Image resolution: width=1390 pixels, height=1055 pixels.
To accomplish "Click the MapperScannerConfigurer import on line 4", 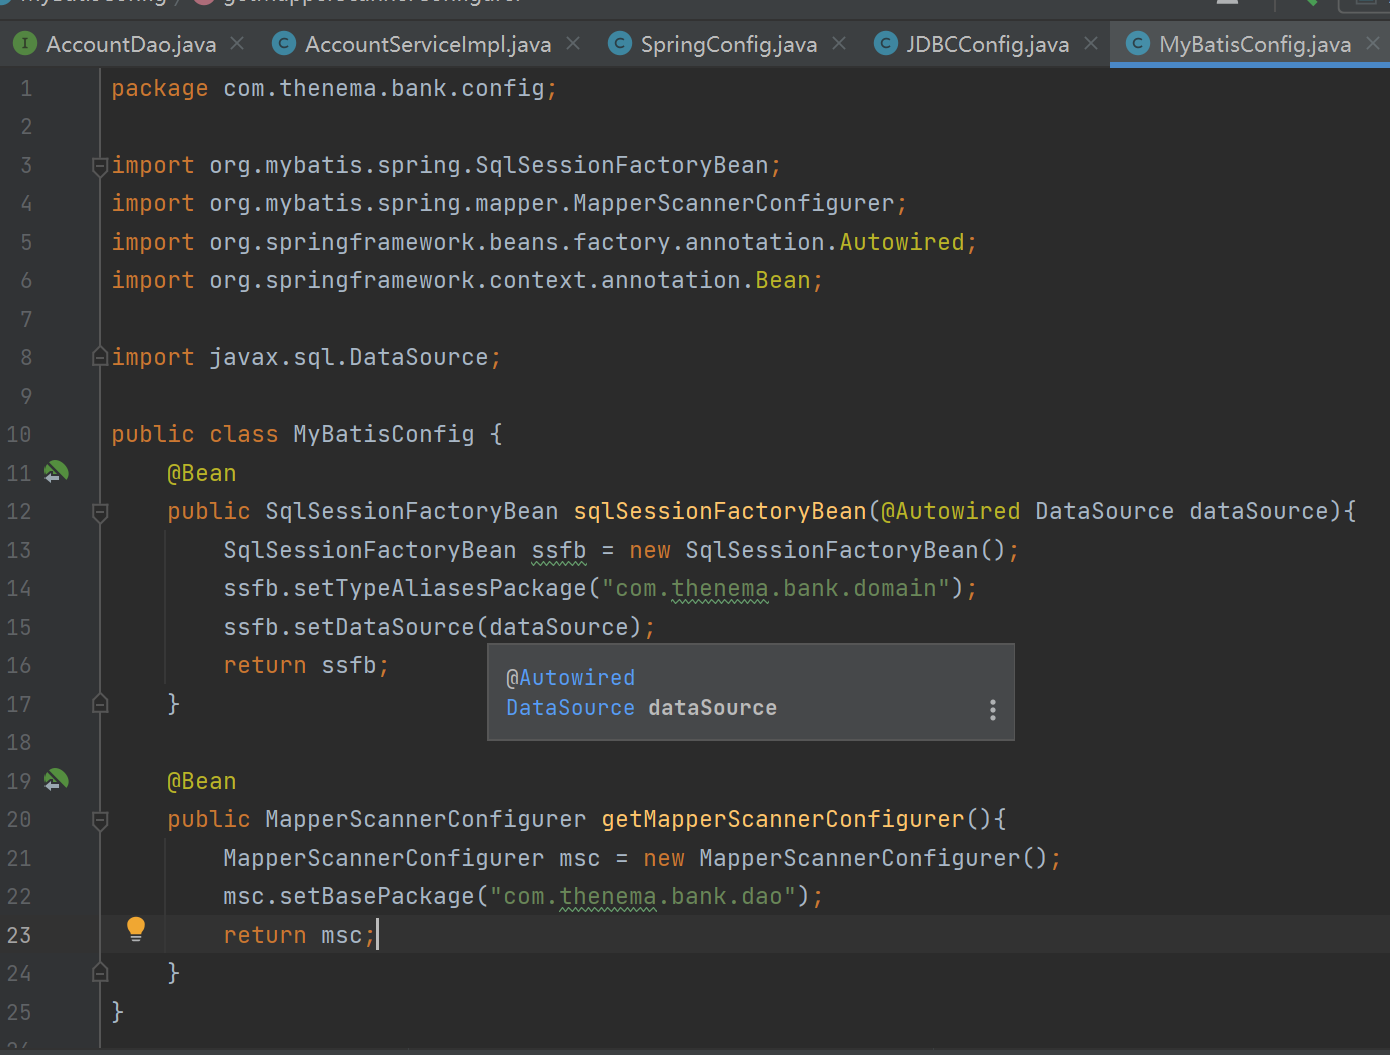I will [509, 203].
